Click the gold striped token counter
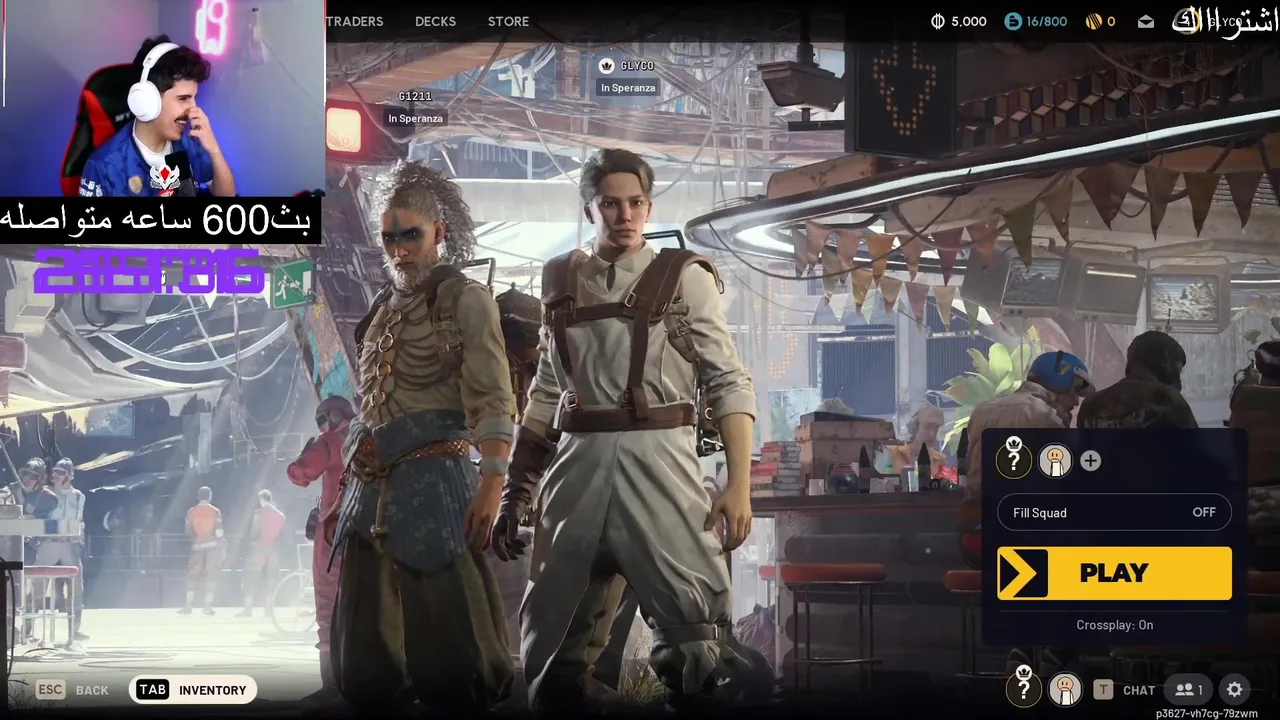1280x720 pixels. (1100, 21)
